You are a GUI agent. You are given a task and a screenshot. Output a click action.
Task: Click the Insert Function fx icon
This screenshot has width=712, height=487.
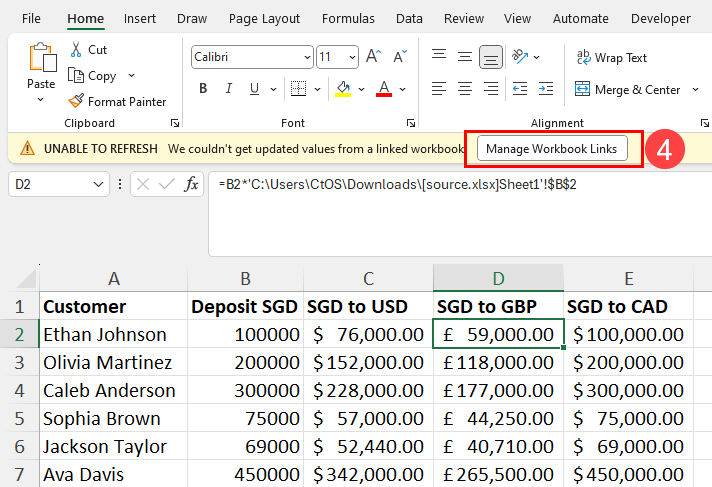(x=191, y=184)
